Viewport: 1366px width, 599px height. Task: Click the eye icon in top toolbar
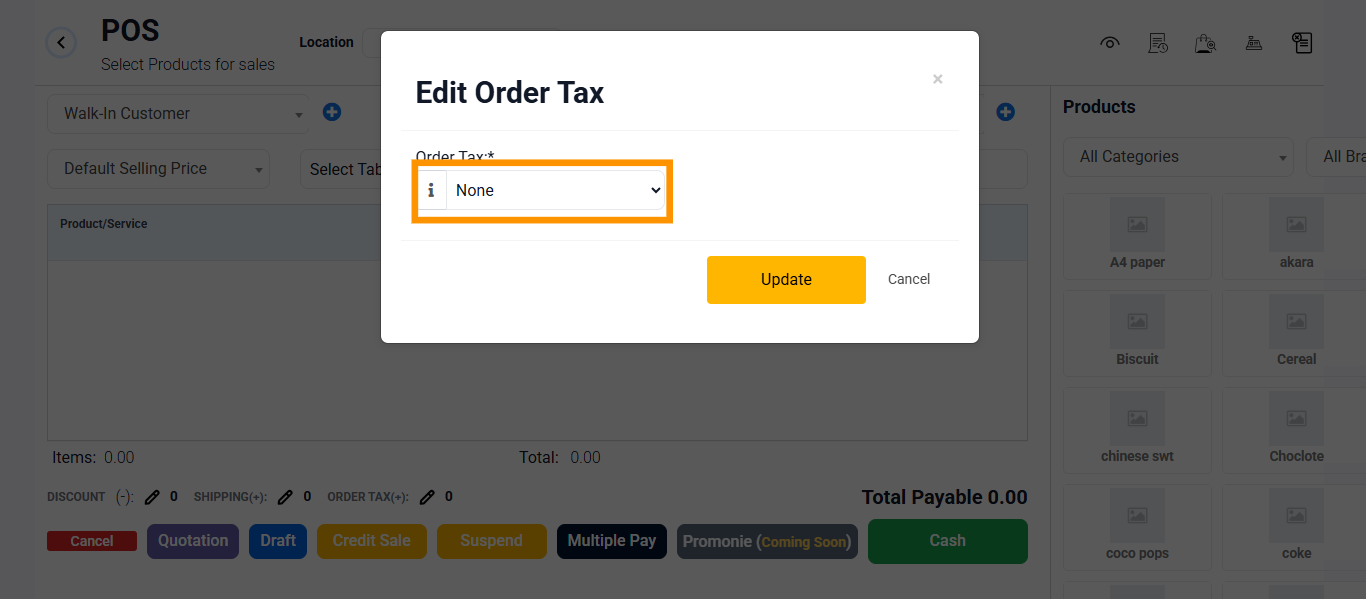[x=1109, y=43]
